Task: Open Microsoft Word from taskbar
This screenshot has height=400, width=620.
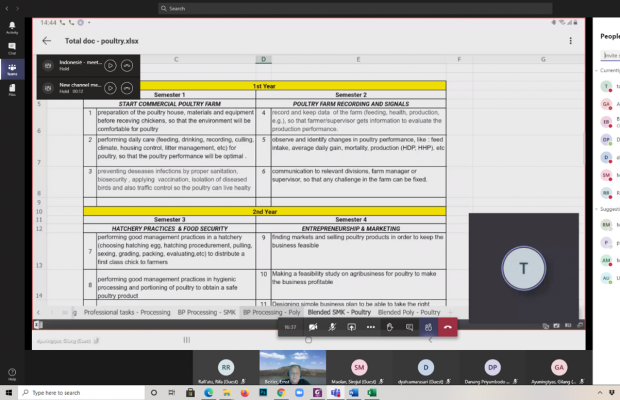Action: (x=353, y=392)
